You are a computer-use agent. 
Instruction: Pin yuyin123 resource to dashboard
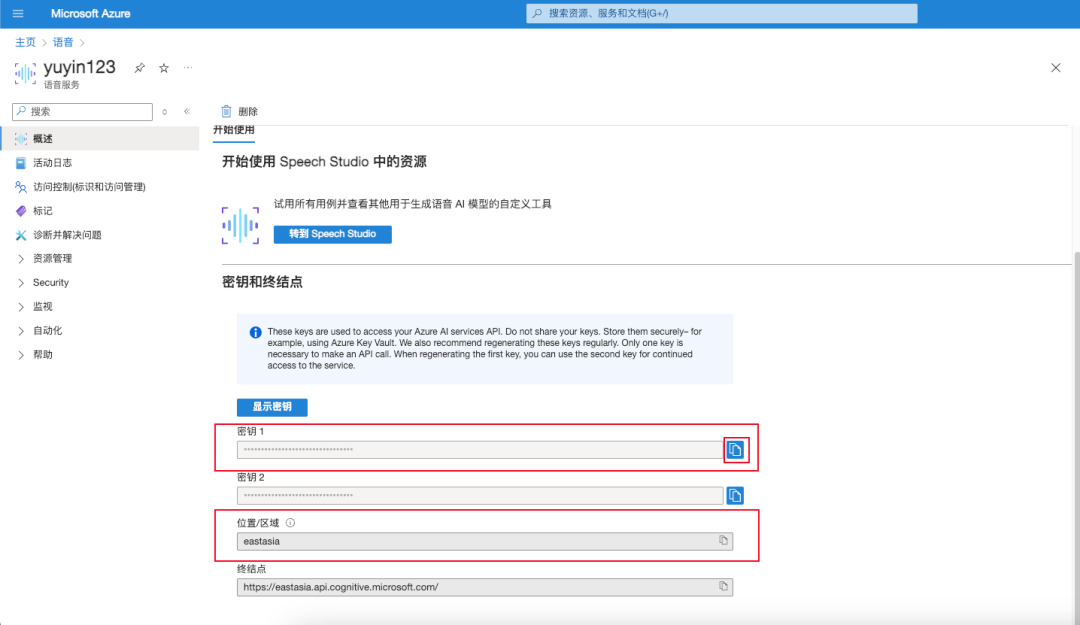[x=139, y=67]
